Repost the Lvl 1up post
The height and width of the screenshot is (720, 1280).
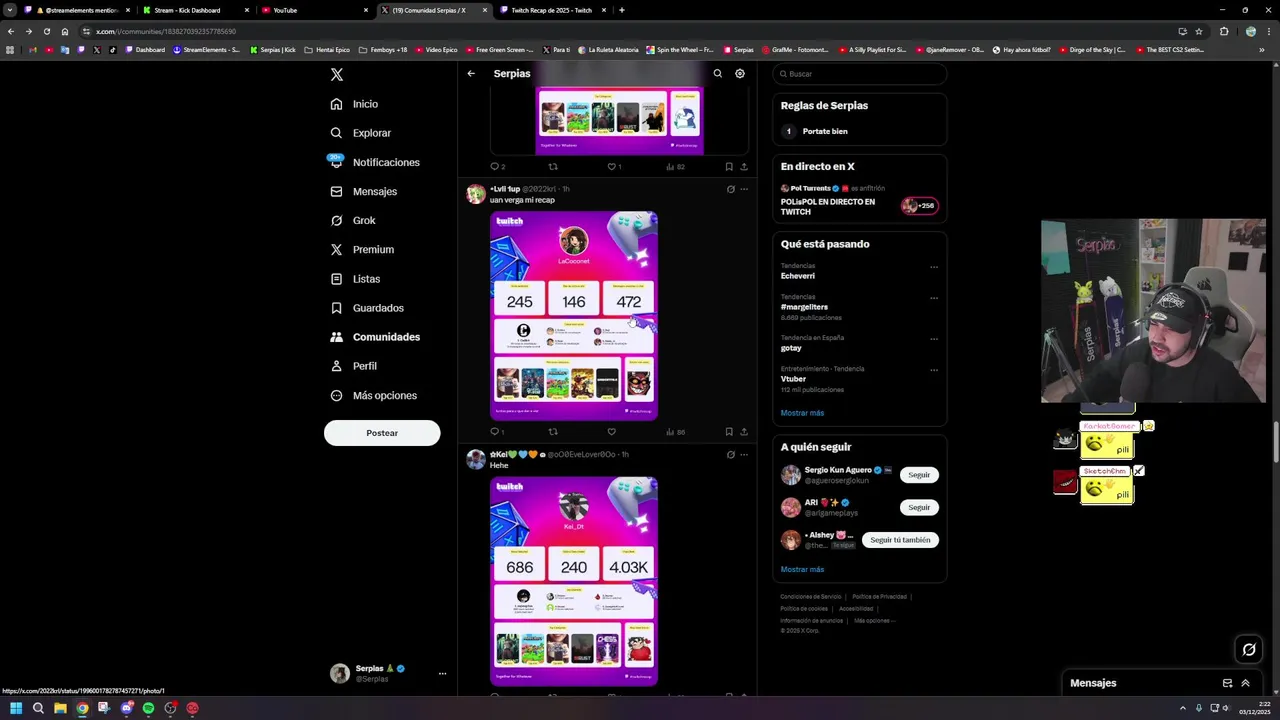click(x=553, y=432)
